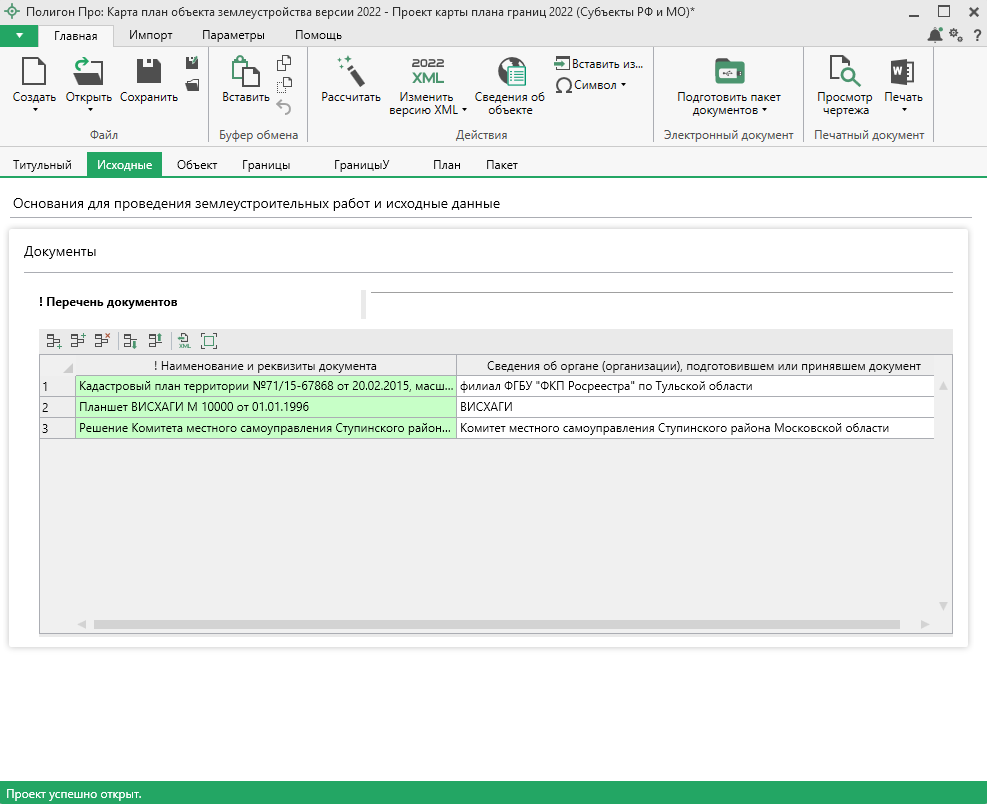Image resolution: width=987 pixels, height=804 pixels.
Task: Click the Сохранить floppy disk icon
Action: coord(149,71)
